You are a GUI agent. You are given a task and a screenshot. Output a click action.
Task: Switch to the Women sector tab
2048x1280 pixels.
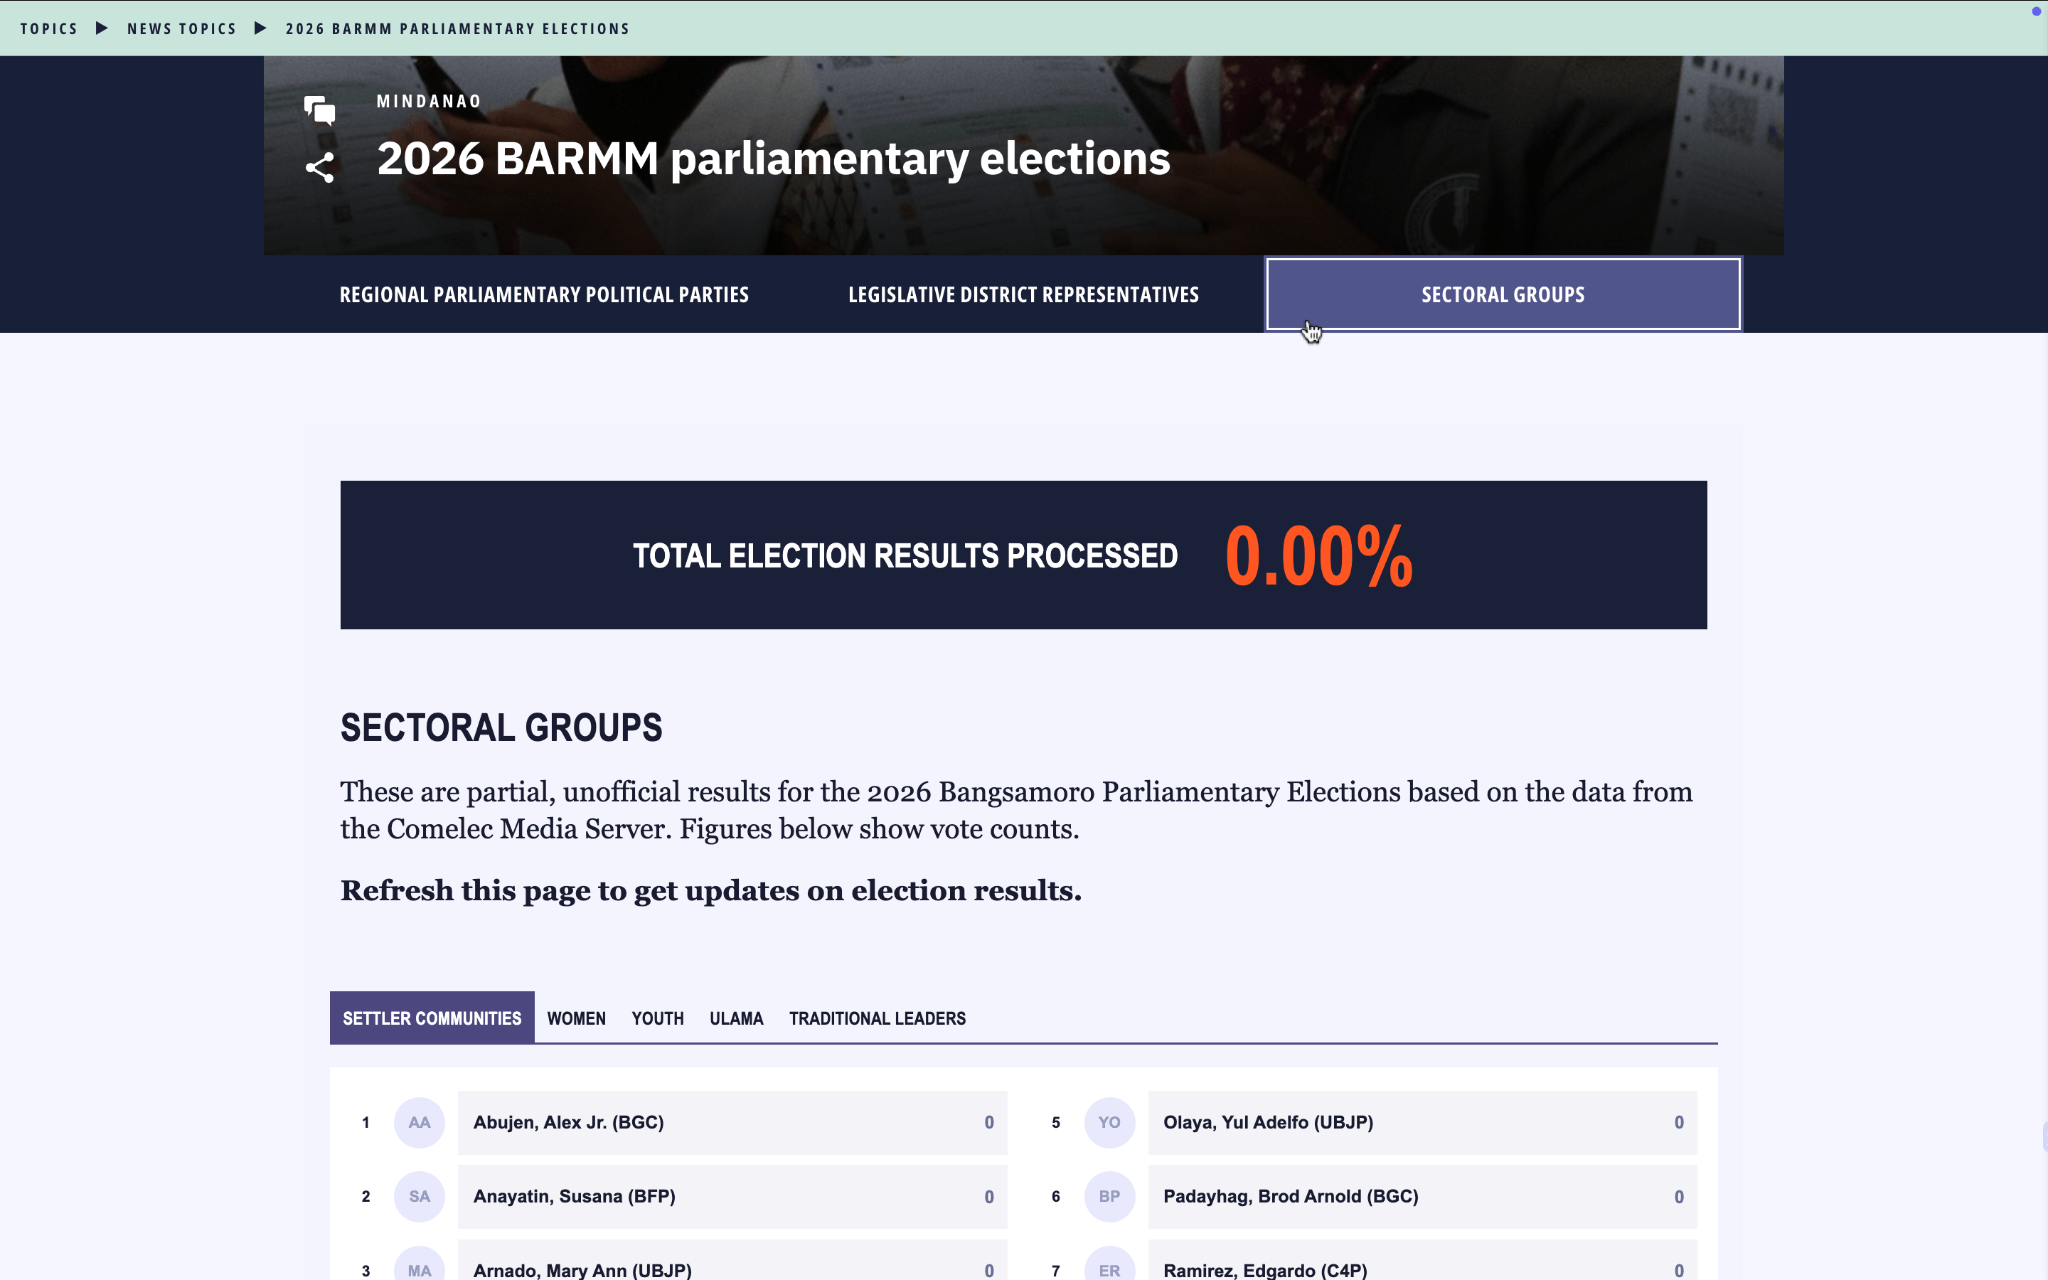(x=576, y=1018)
